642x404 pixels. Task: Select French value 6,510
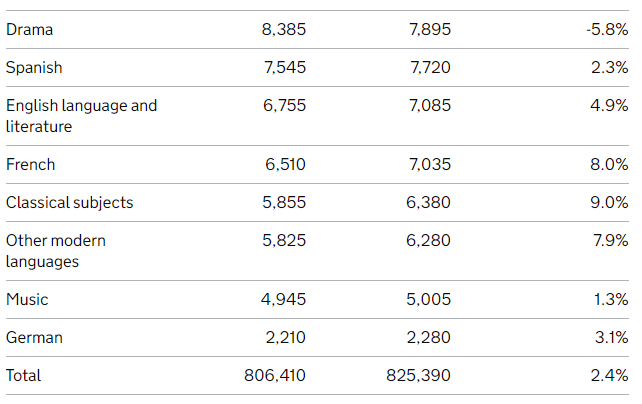285,165
